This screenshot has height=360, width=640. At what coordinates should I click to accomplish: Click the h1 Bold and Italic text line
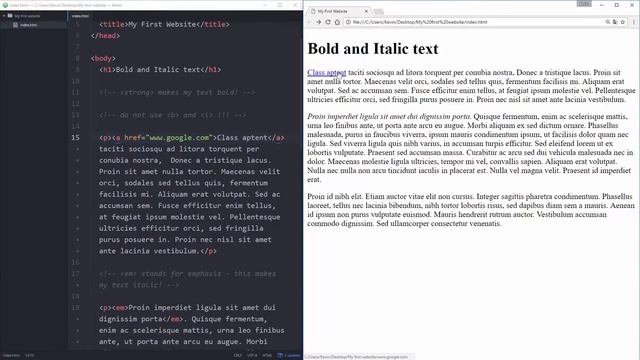(160, 70)
